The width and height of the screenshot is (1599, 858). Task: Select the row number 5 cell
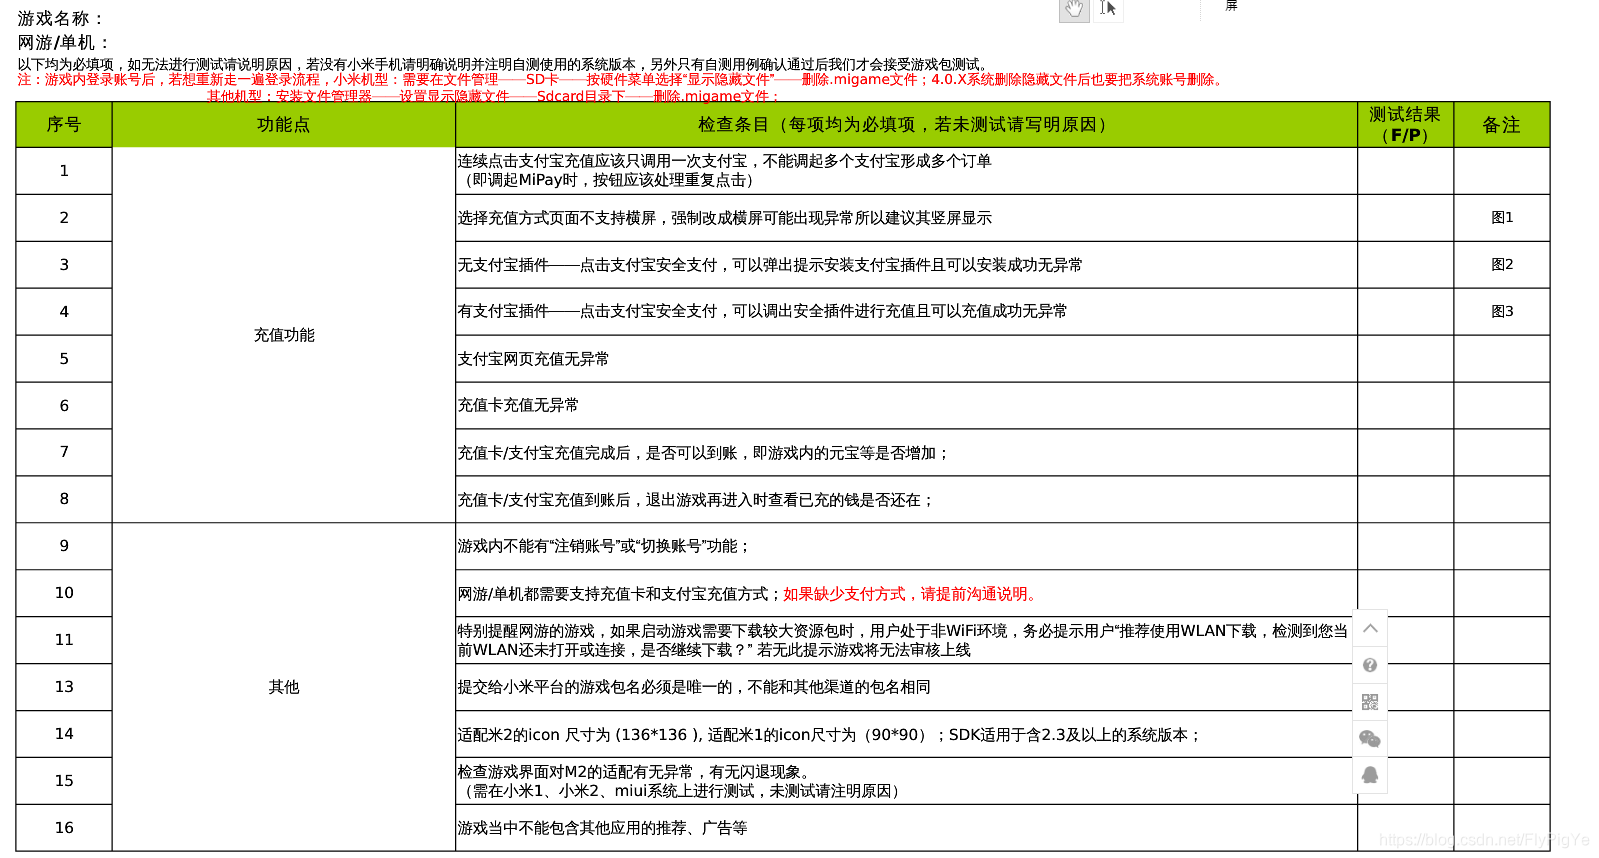tap(64, 359)
